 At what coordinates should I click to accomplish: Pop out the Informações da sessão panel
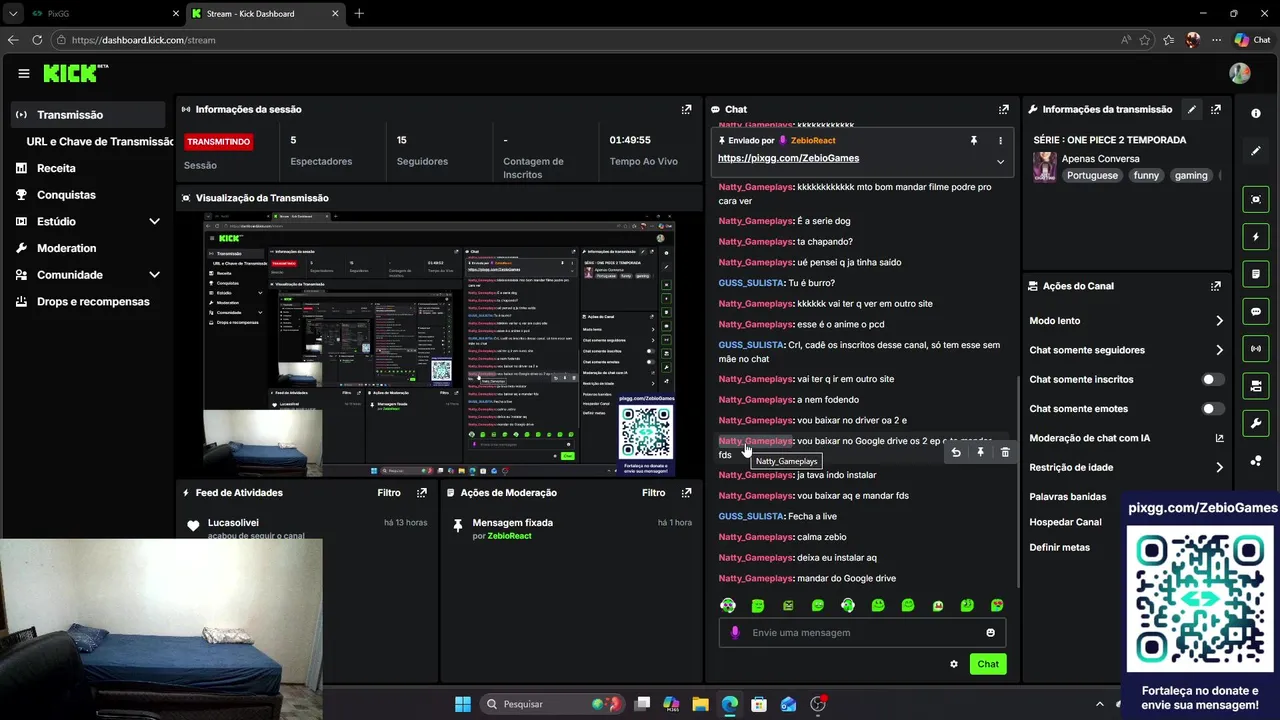pos(686,109)
